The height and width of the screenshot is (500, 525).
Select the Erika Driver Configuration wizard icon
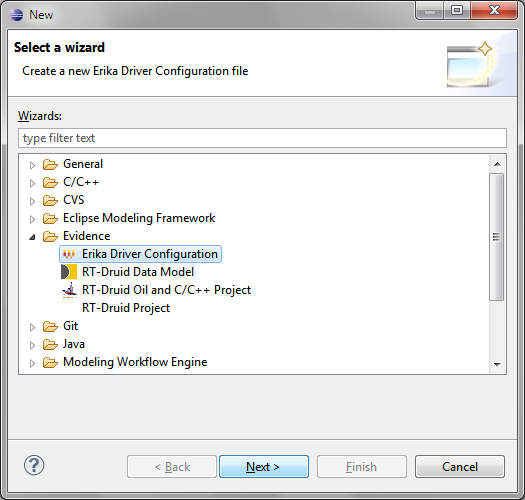tap(69, 254)
